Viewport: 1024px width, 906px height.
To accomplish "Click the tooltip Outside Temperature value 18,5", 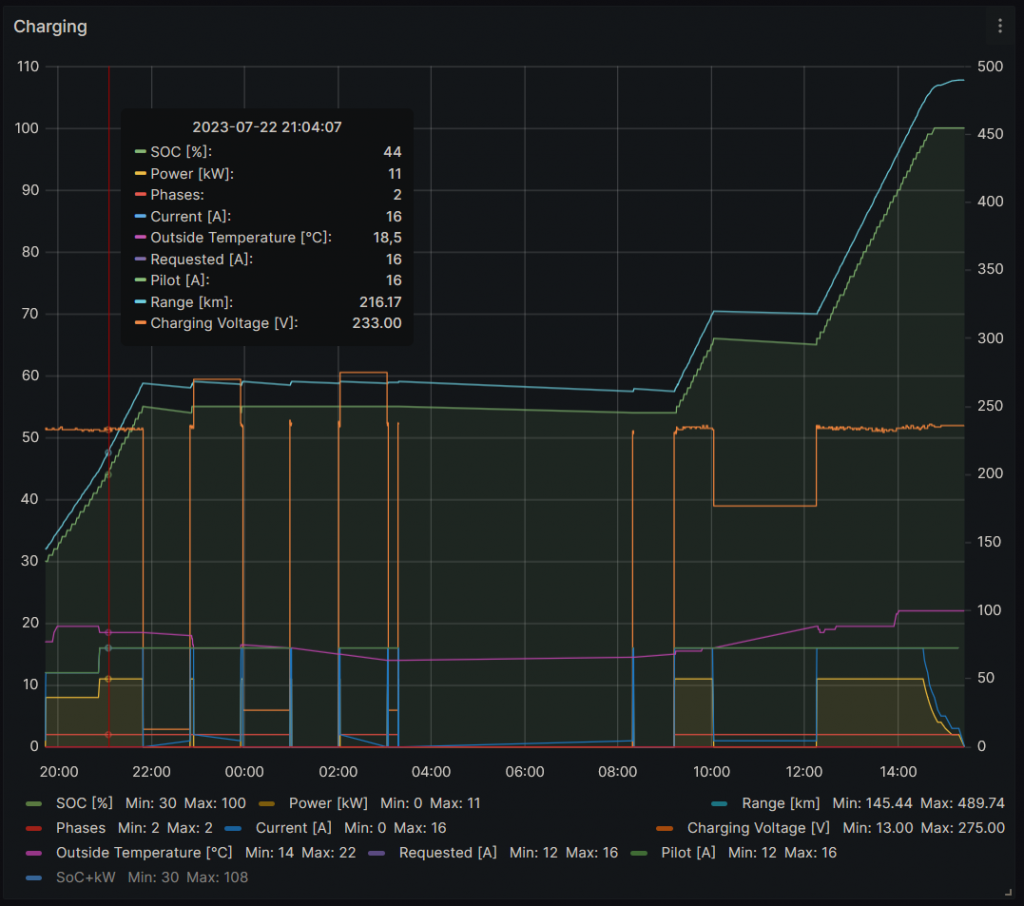I will (x=387, y=238).
